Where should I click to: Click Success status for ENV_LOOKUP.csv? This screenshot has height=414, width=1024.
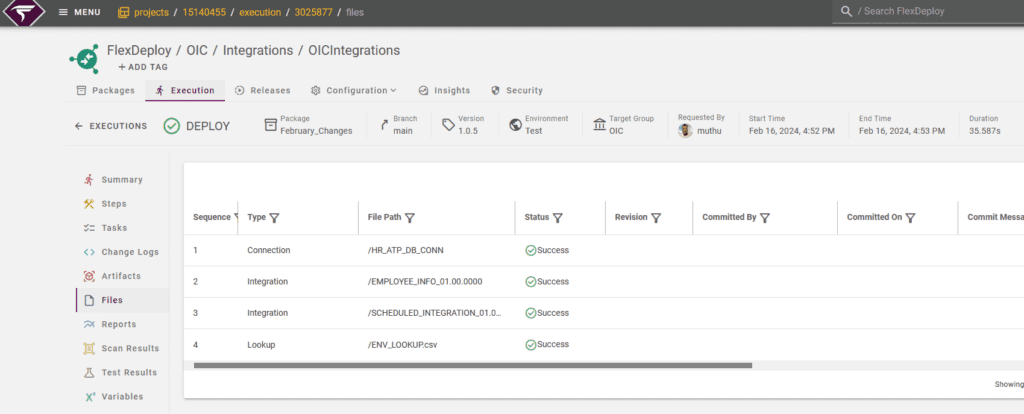click(x=547, y=344)
